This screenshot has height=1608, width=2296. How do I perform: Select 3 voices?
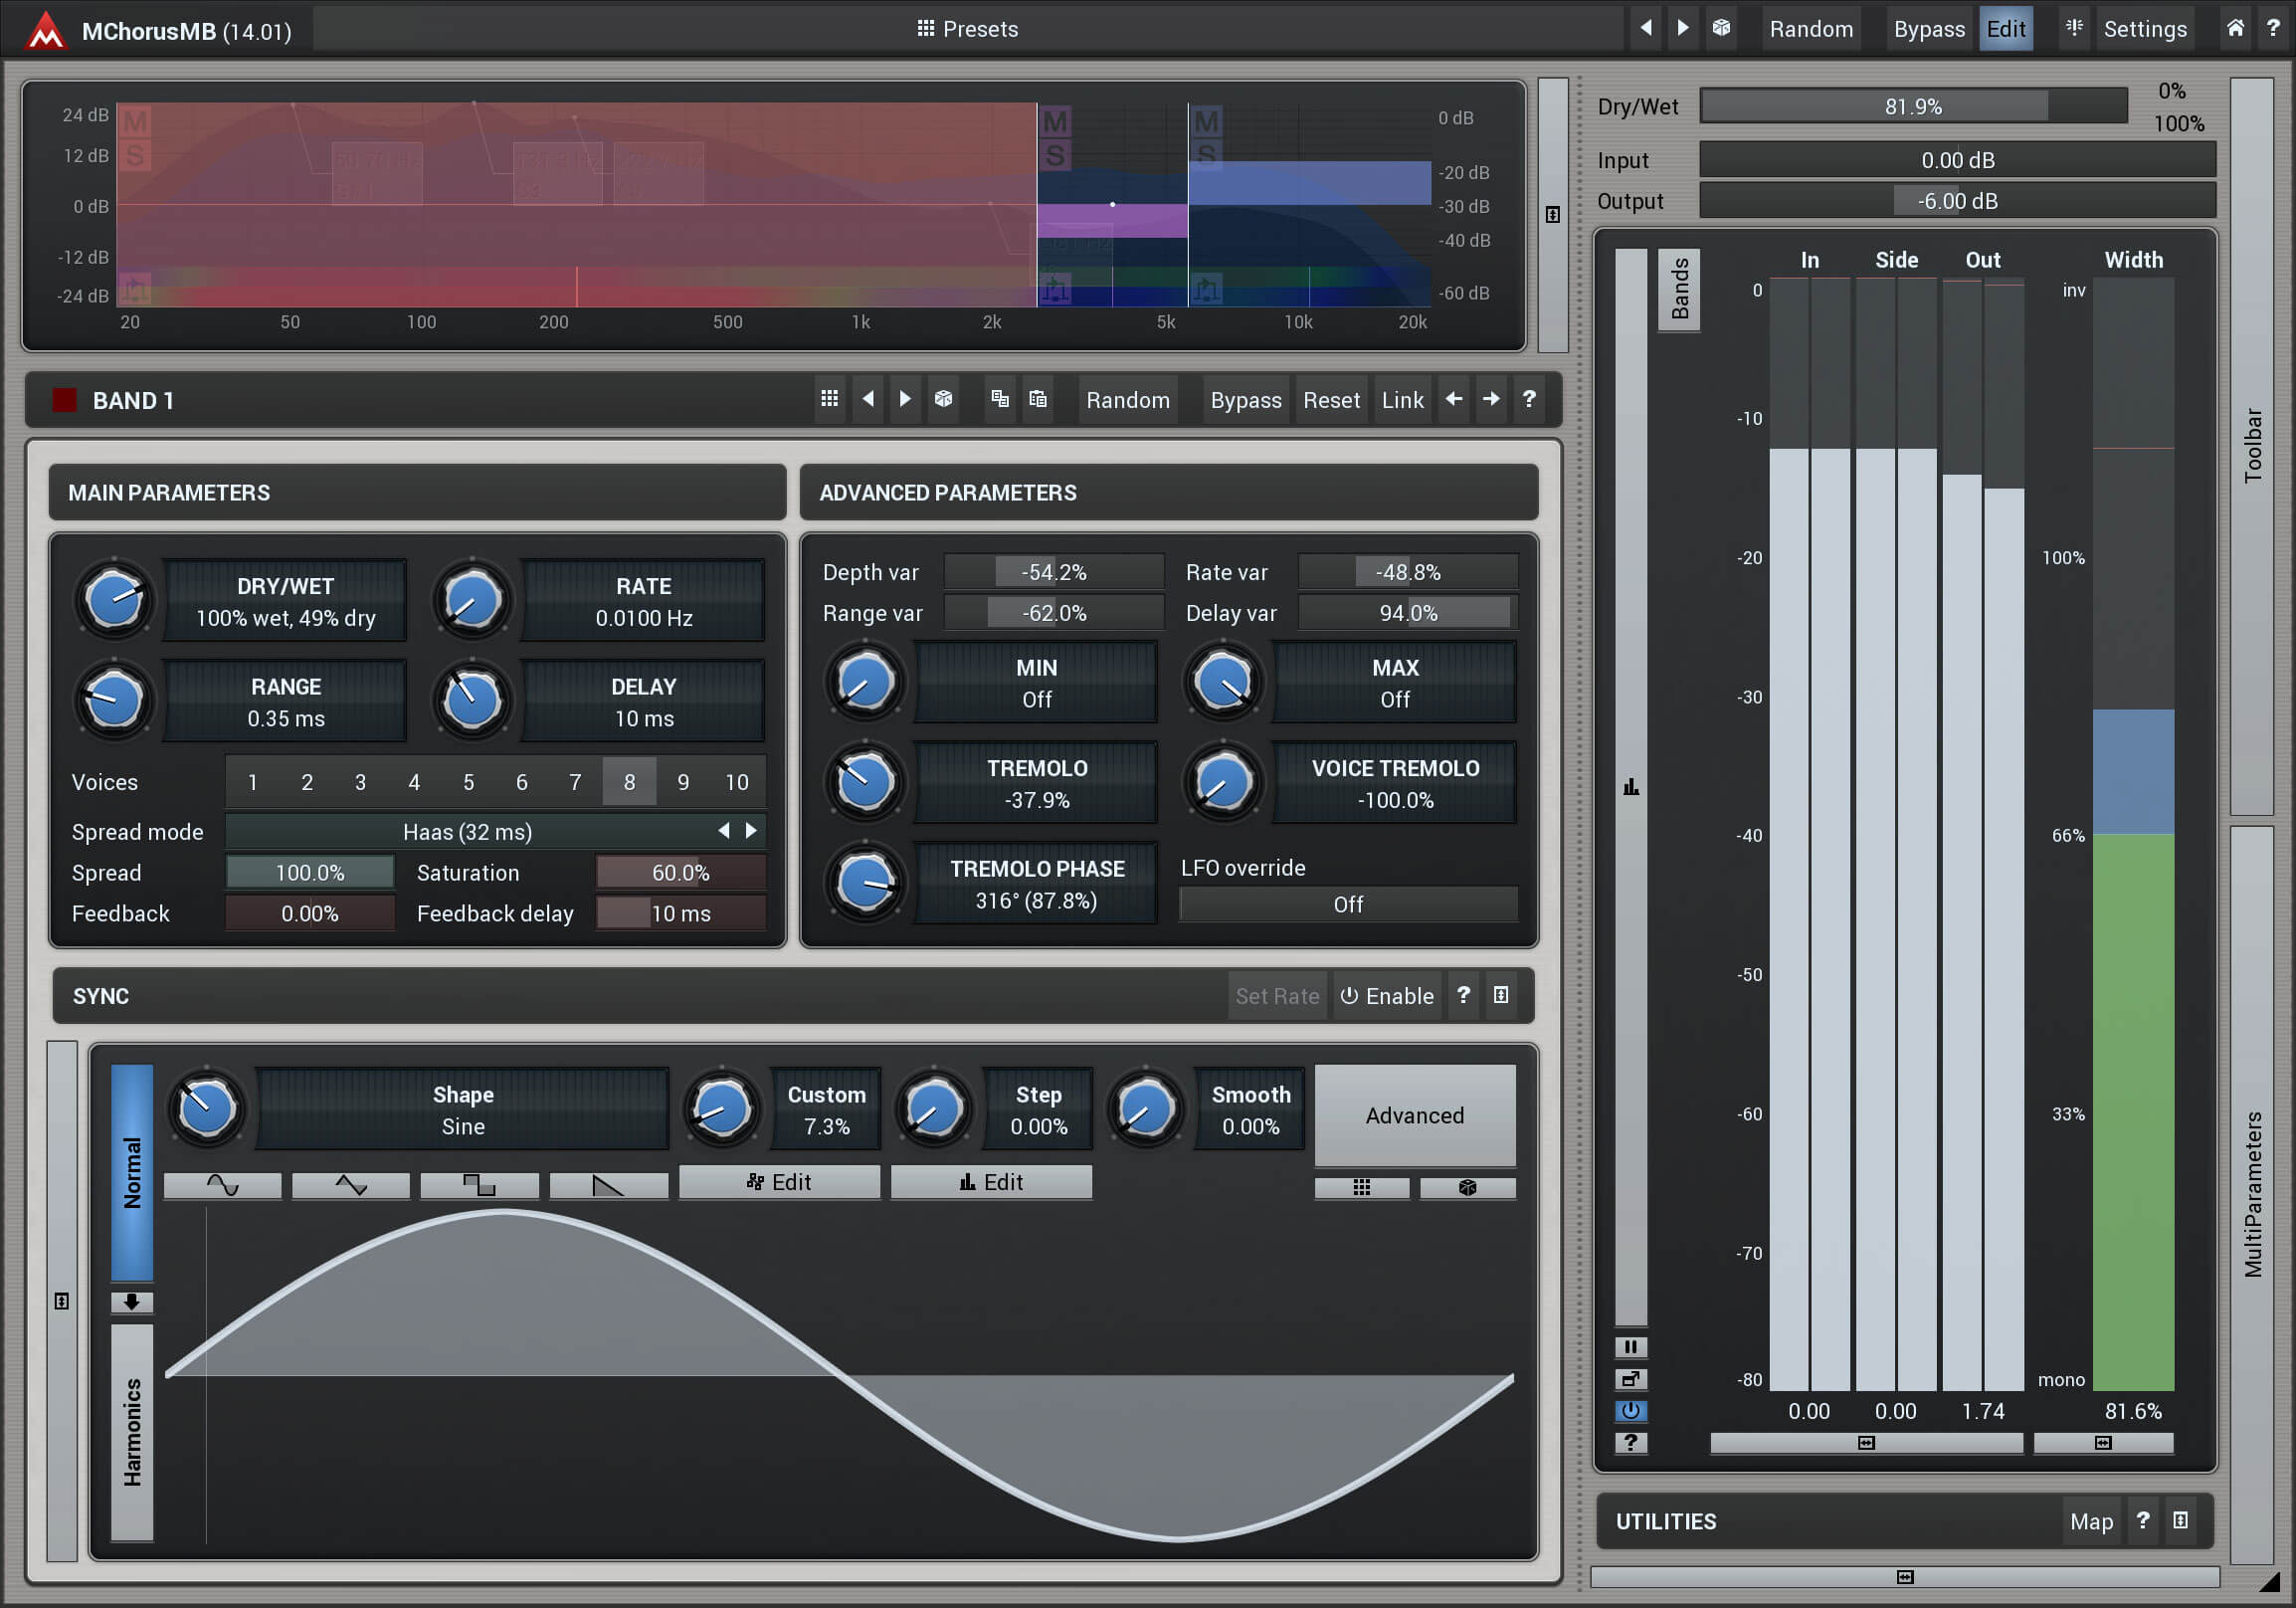[x=360, y=782]
